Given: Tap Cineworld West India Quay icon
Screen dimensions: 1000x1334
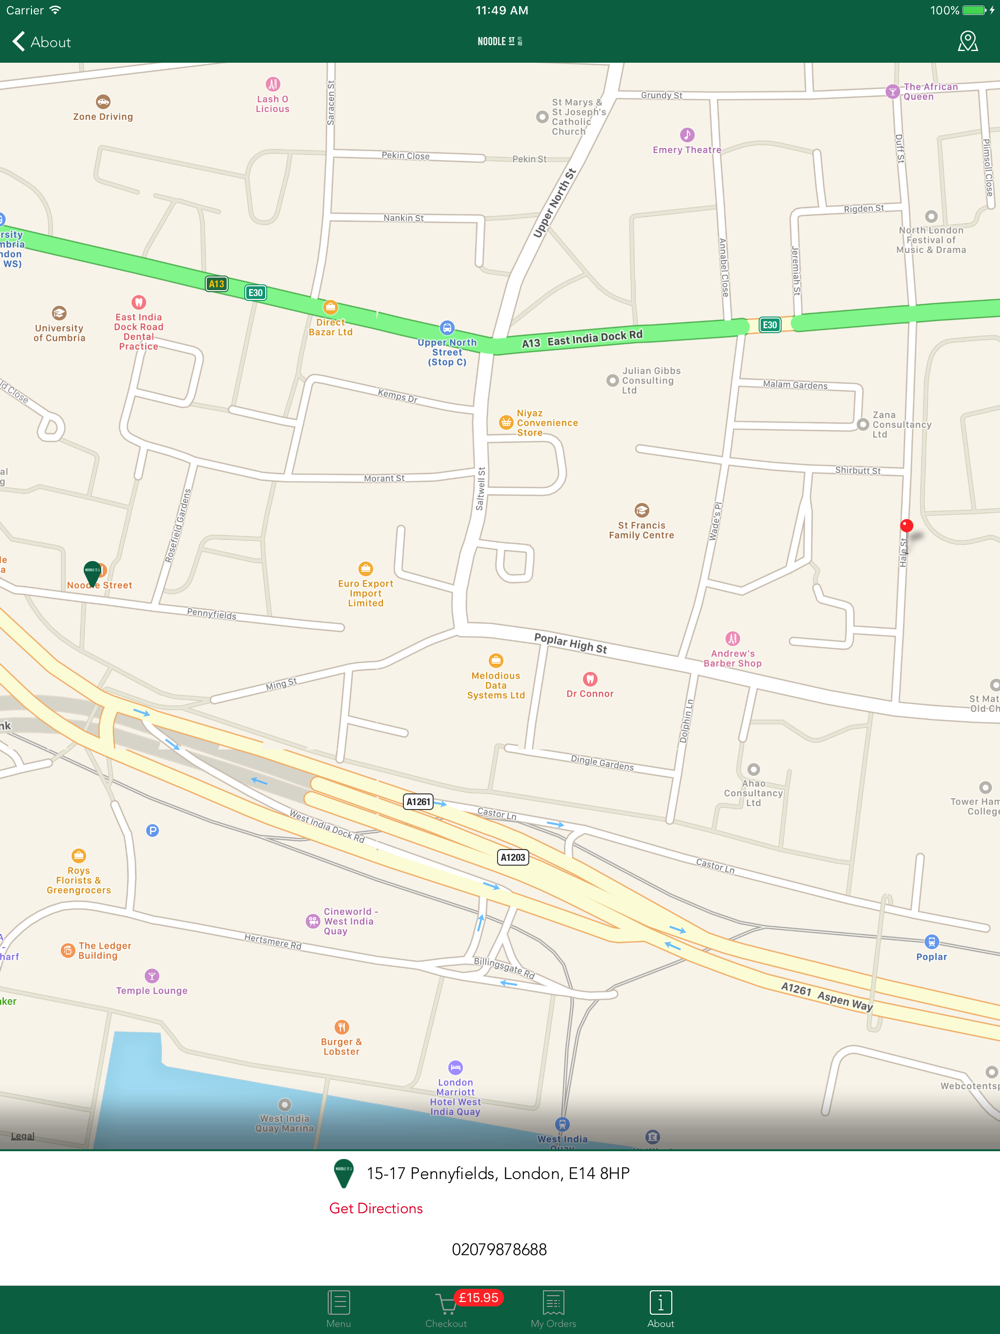Looking at the screenshot, I should point(313,921).
